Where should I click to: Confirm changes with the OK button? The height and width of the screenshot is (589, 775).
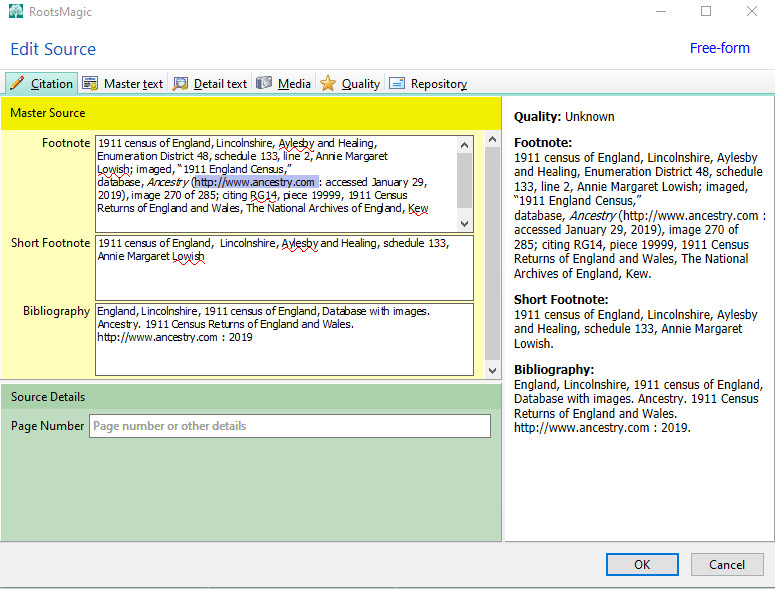point(642,564)
